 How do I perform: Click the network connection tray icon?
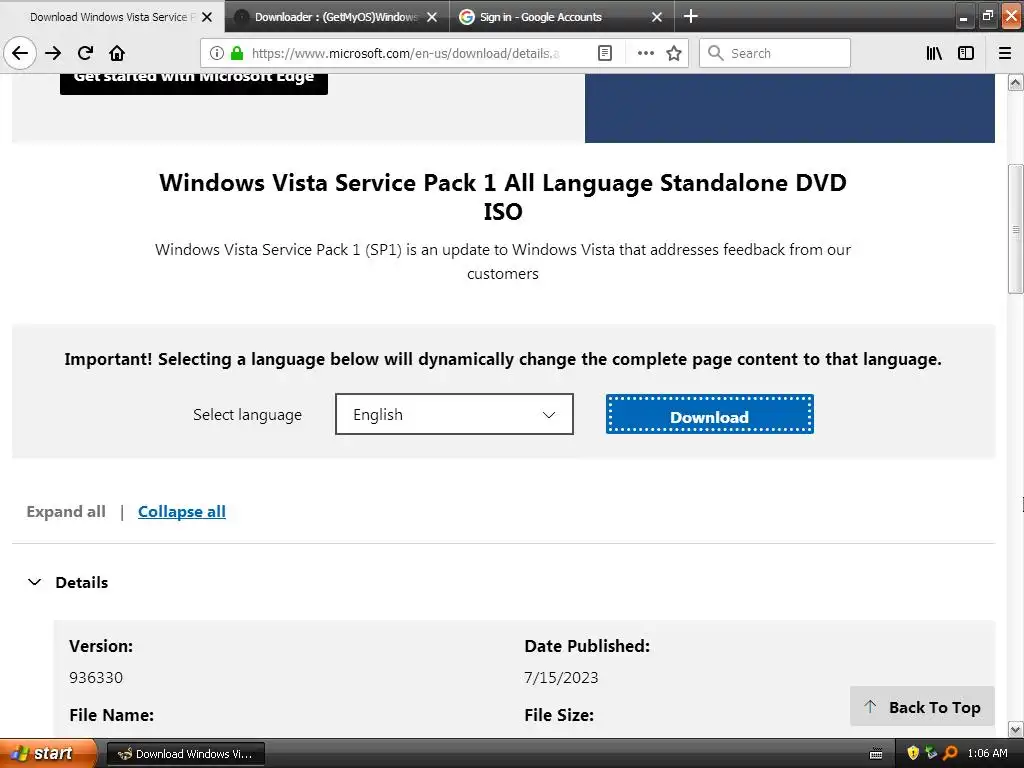tap(931, 753)
